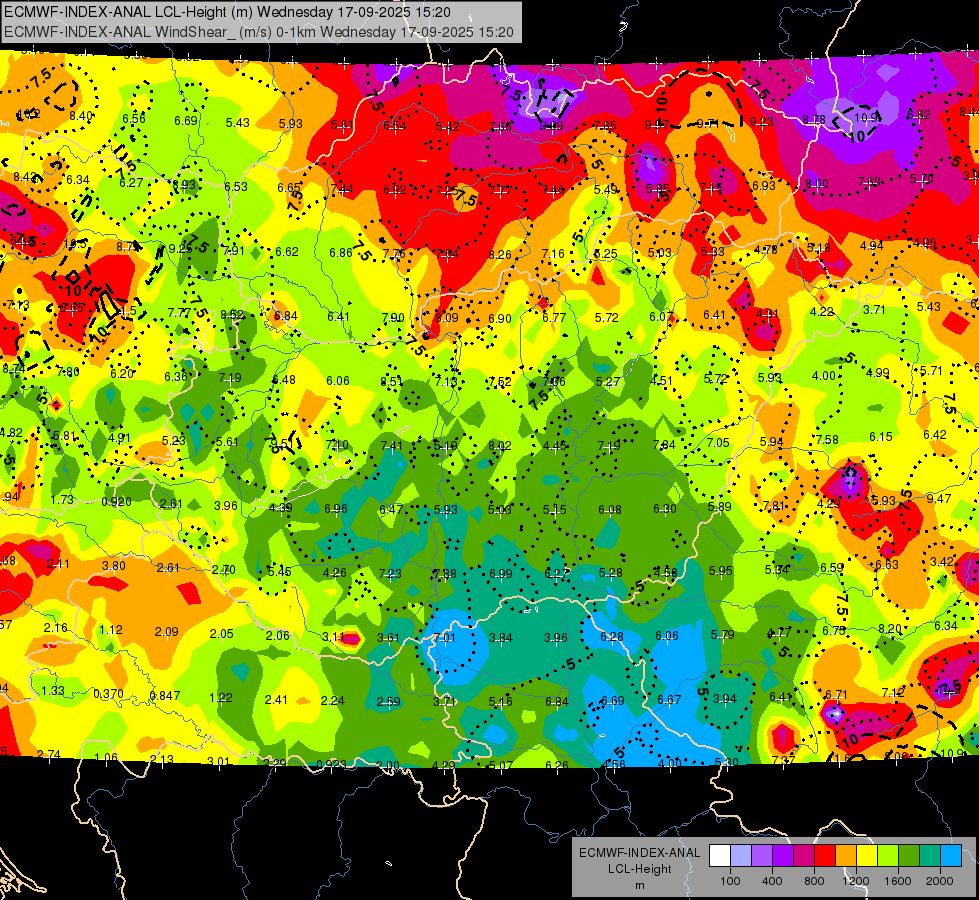Click the grid value 3.80
Image resolution: width=979 pixels, height=900 pixels.
coord(114,566)
